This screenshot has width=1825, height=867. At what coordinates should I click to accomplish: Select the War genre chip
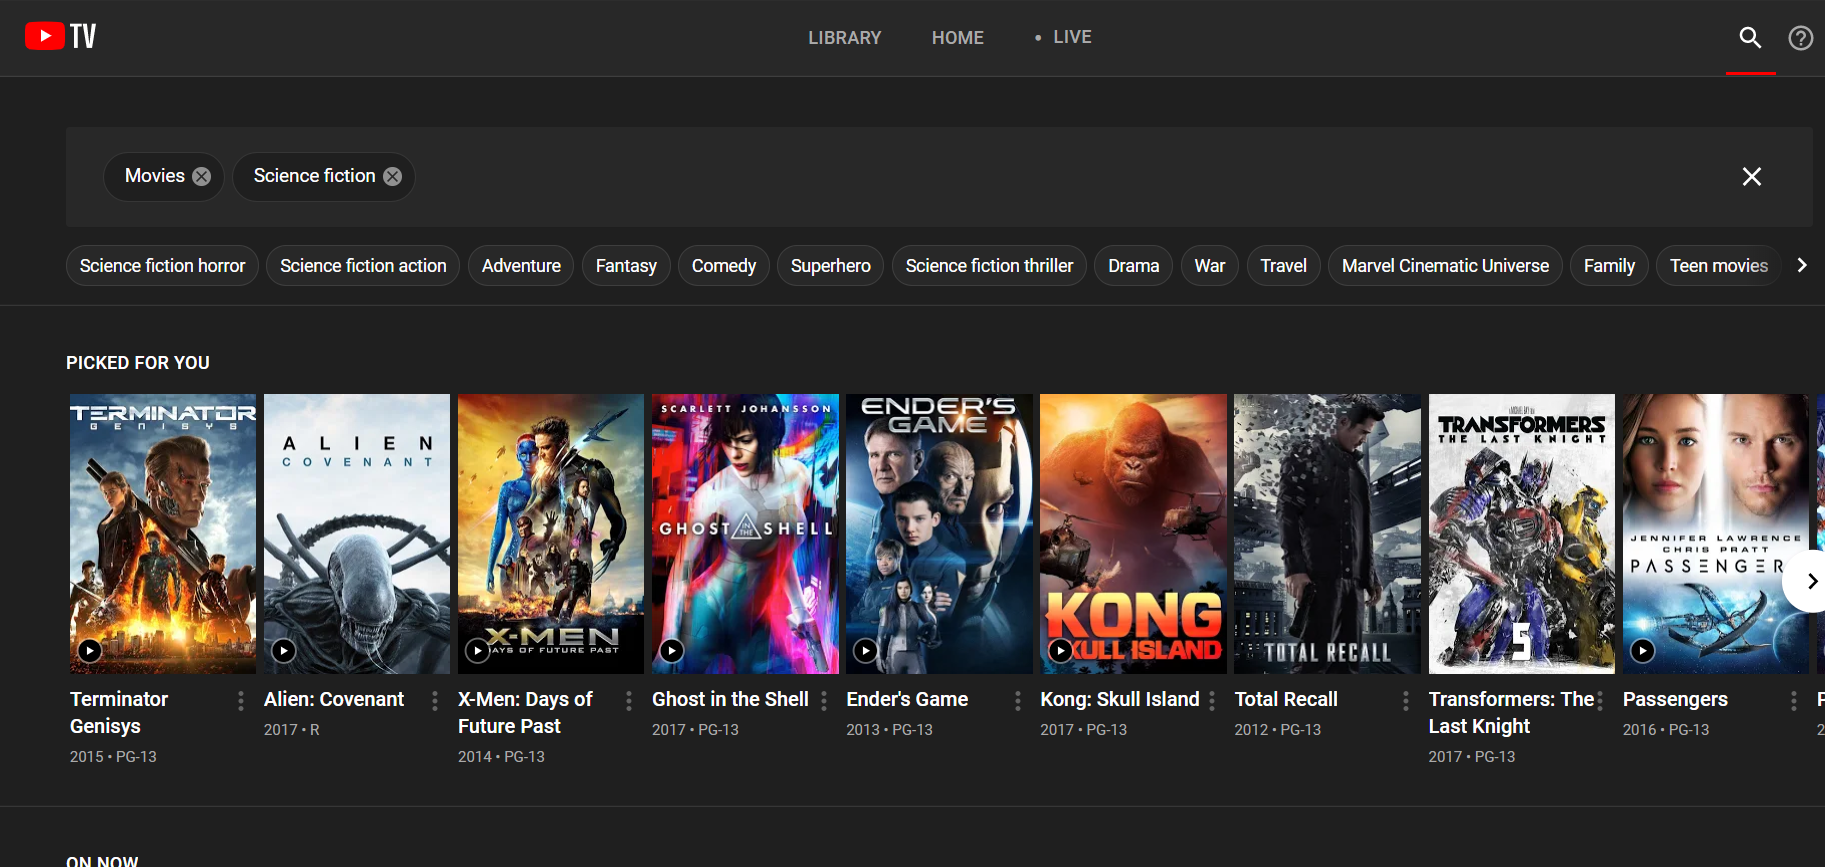1210,265
